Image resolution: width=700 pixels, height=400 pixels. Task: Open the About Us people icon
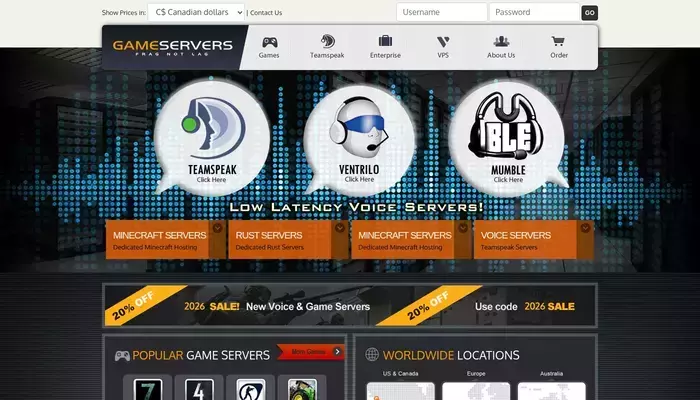(x=501, y=42)
